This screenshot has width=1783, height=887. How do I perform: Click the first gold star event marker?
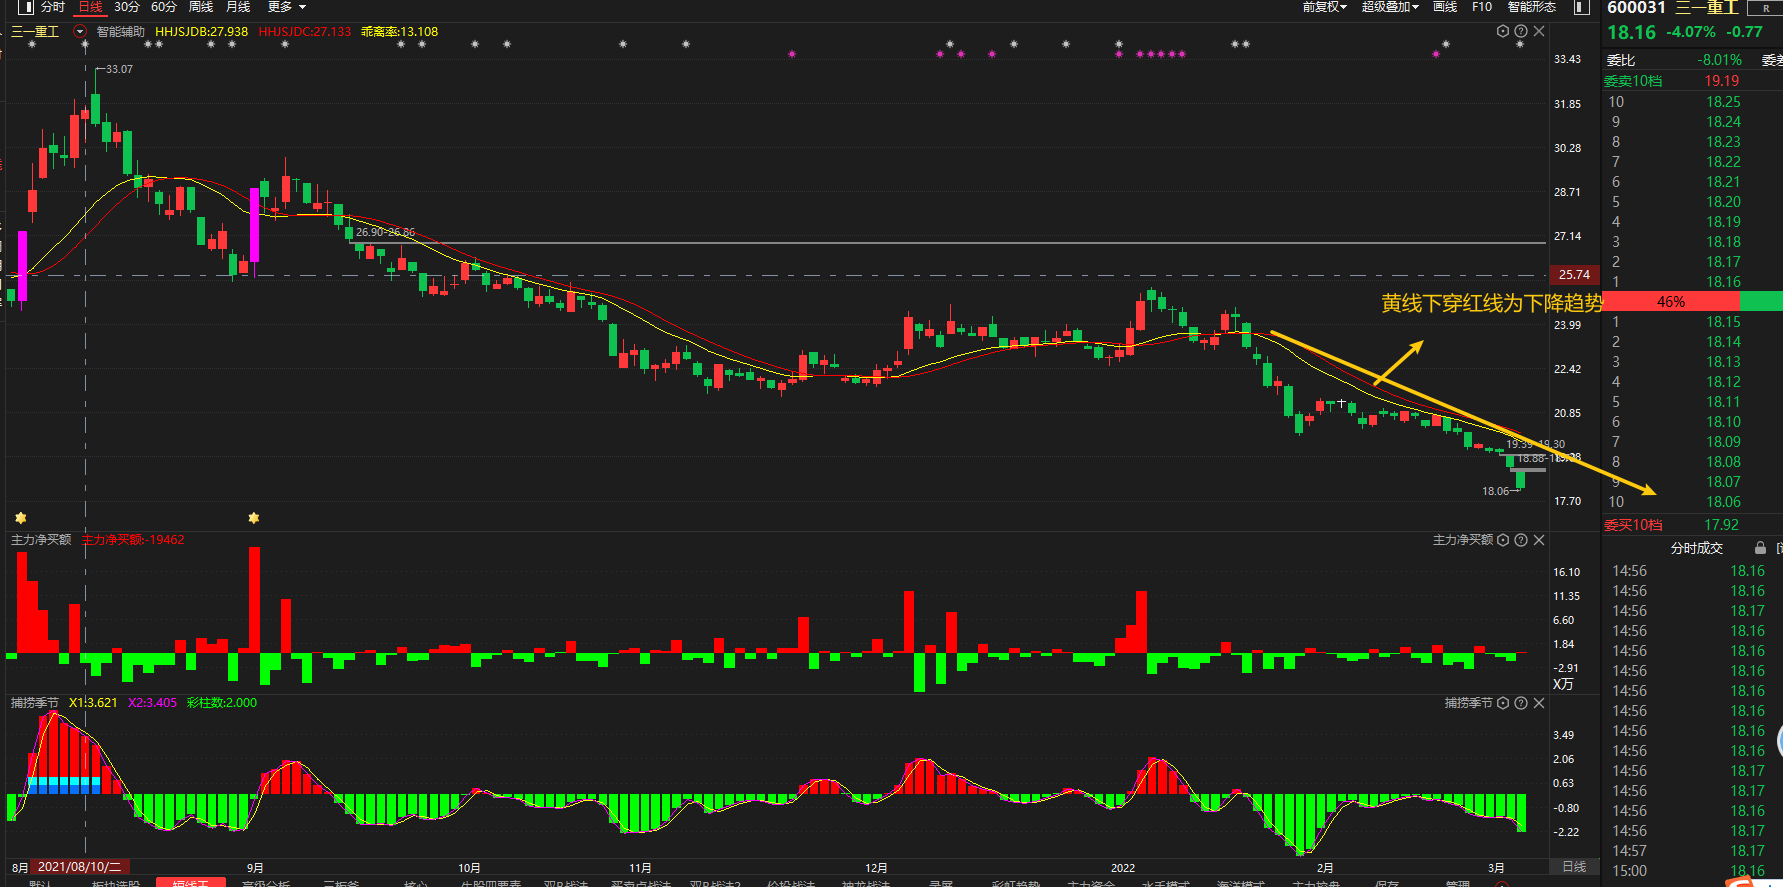[20, 518]
